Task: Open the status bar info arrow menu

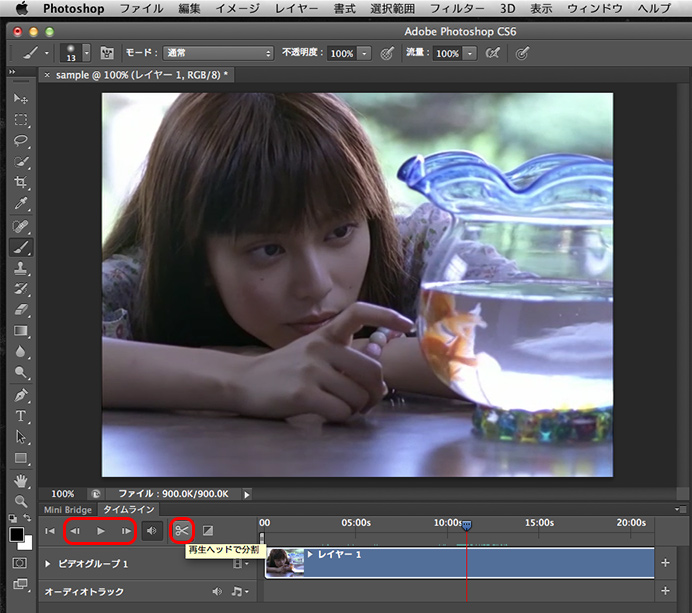Action: 247,494
